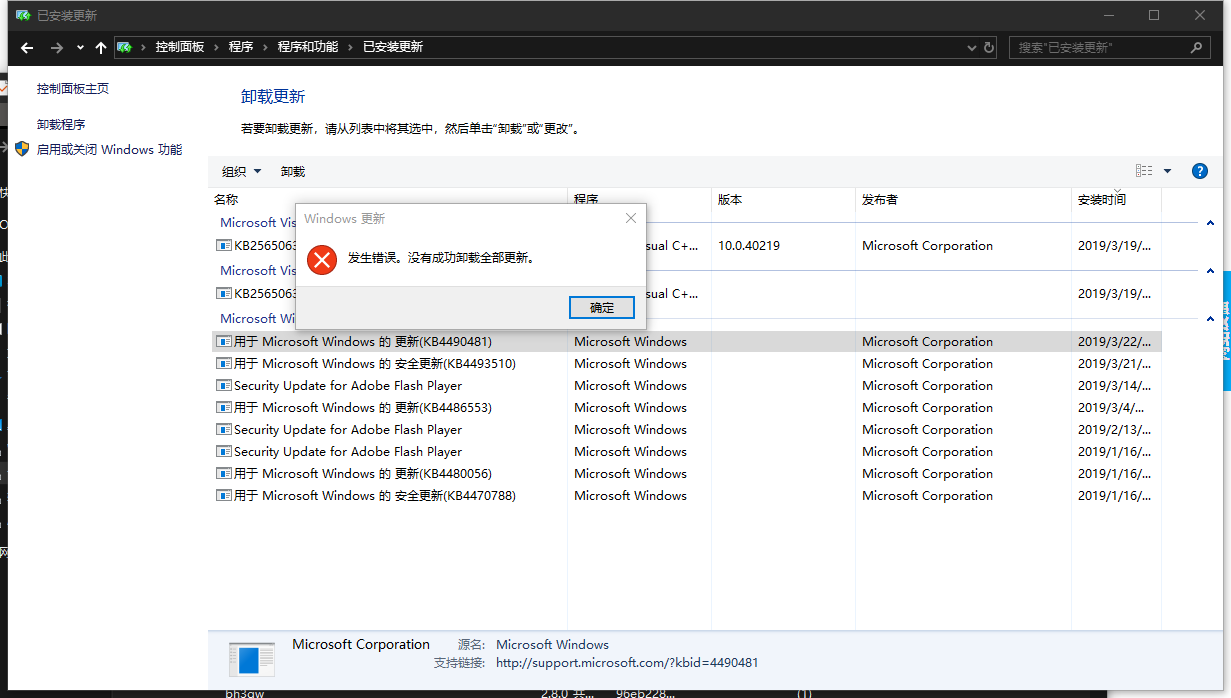Collapse the first Microsoft Visual C++ group
1231x698 pixels.
pos(1210,223)
